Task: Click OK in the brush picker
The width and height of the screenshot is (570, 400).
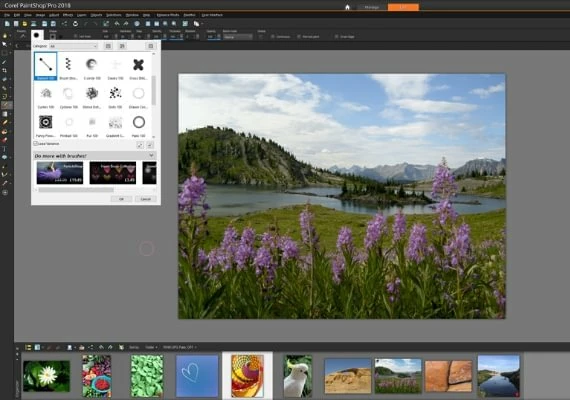Action: [x=121, y=199]
